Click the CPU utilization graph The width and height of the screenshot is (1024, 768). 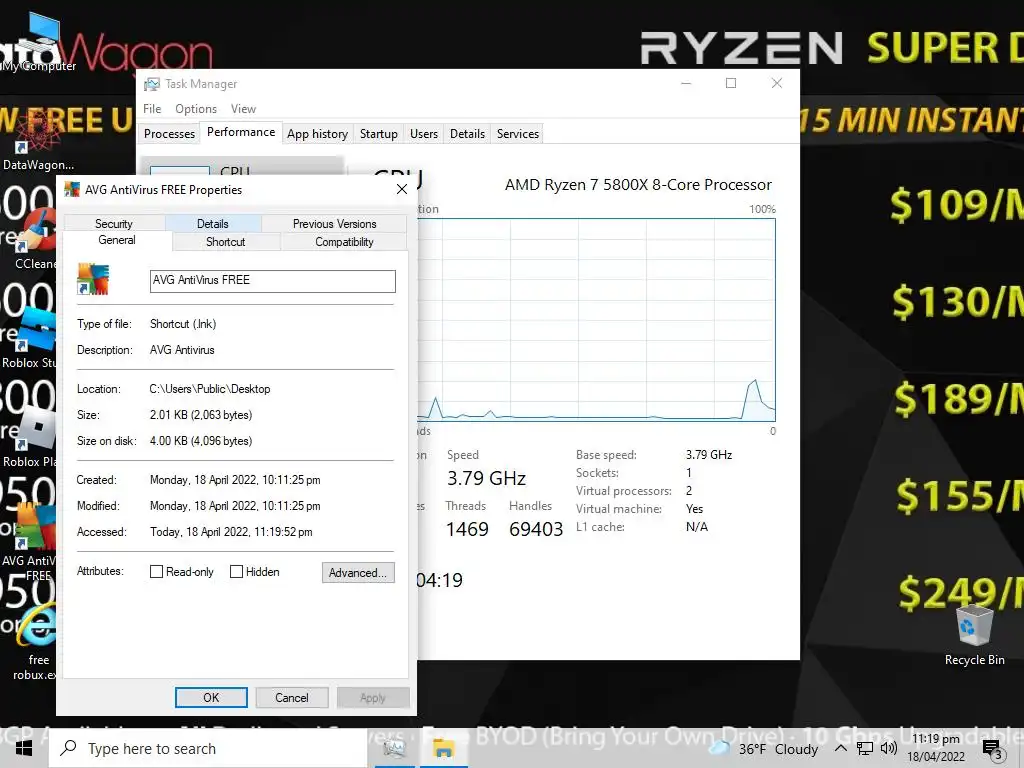(596, 319)
